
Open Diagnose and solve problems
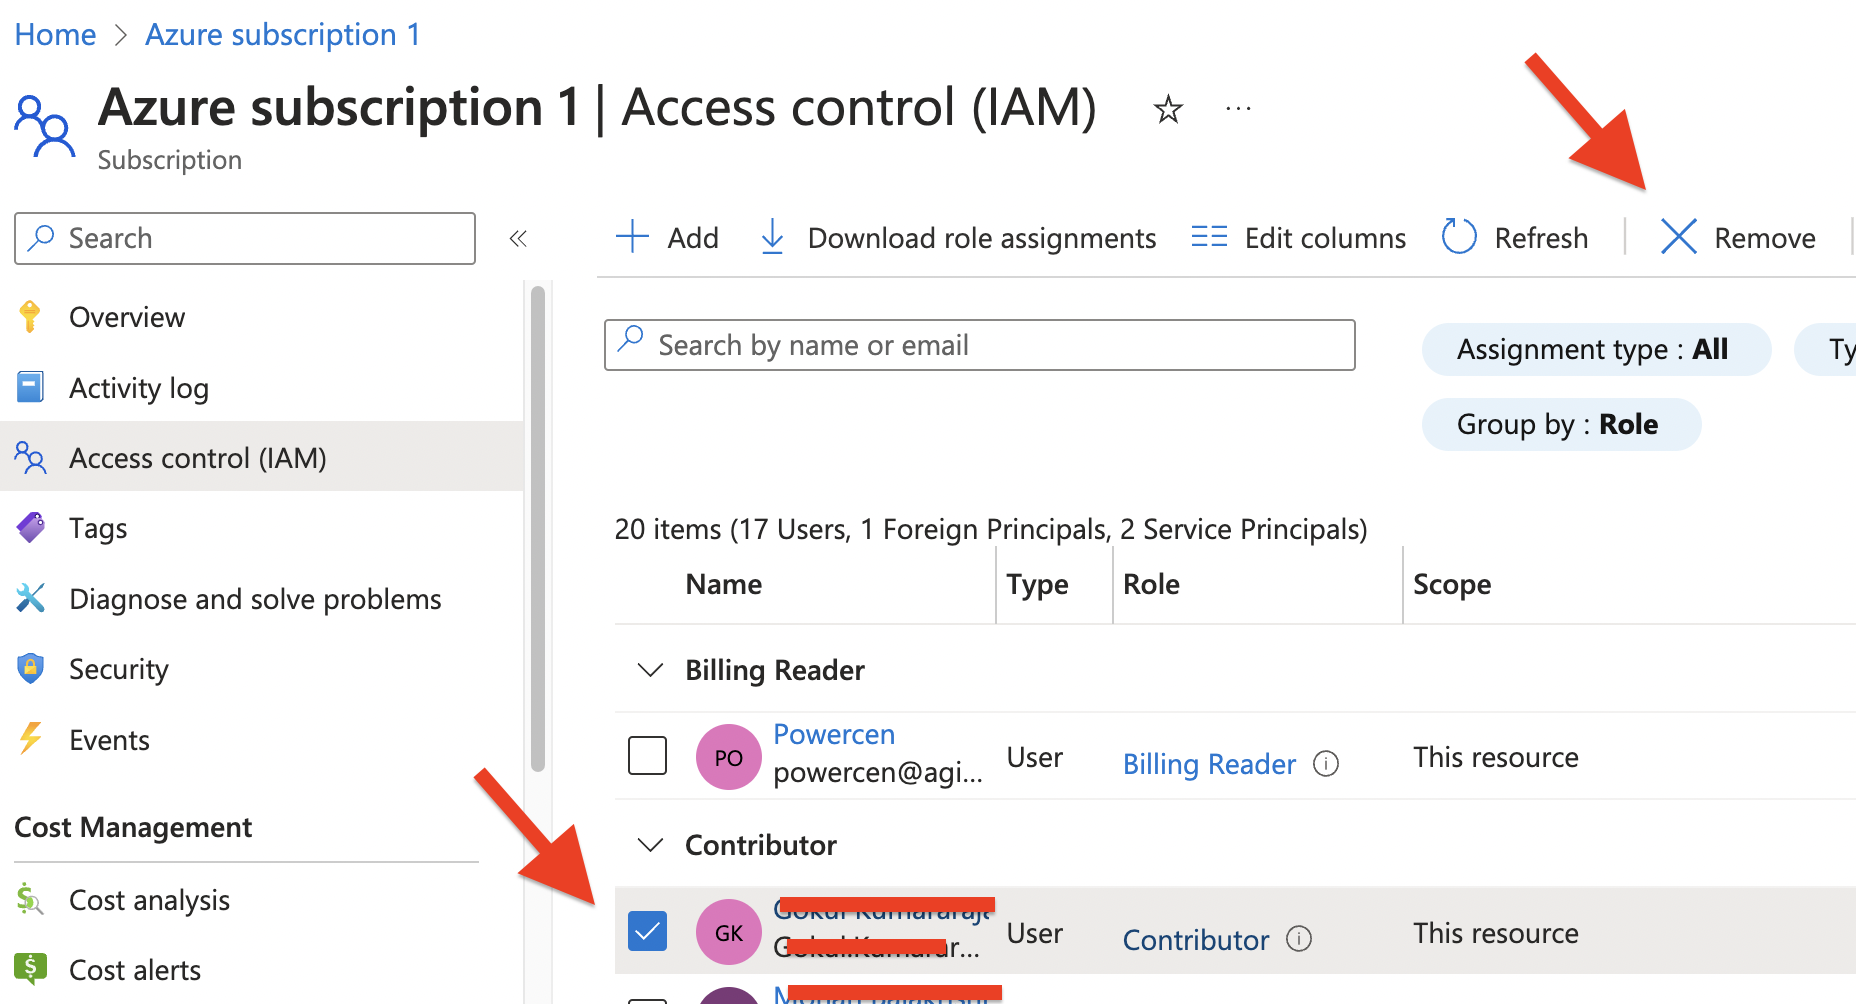[255, 599]
